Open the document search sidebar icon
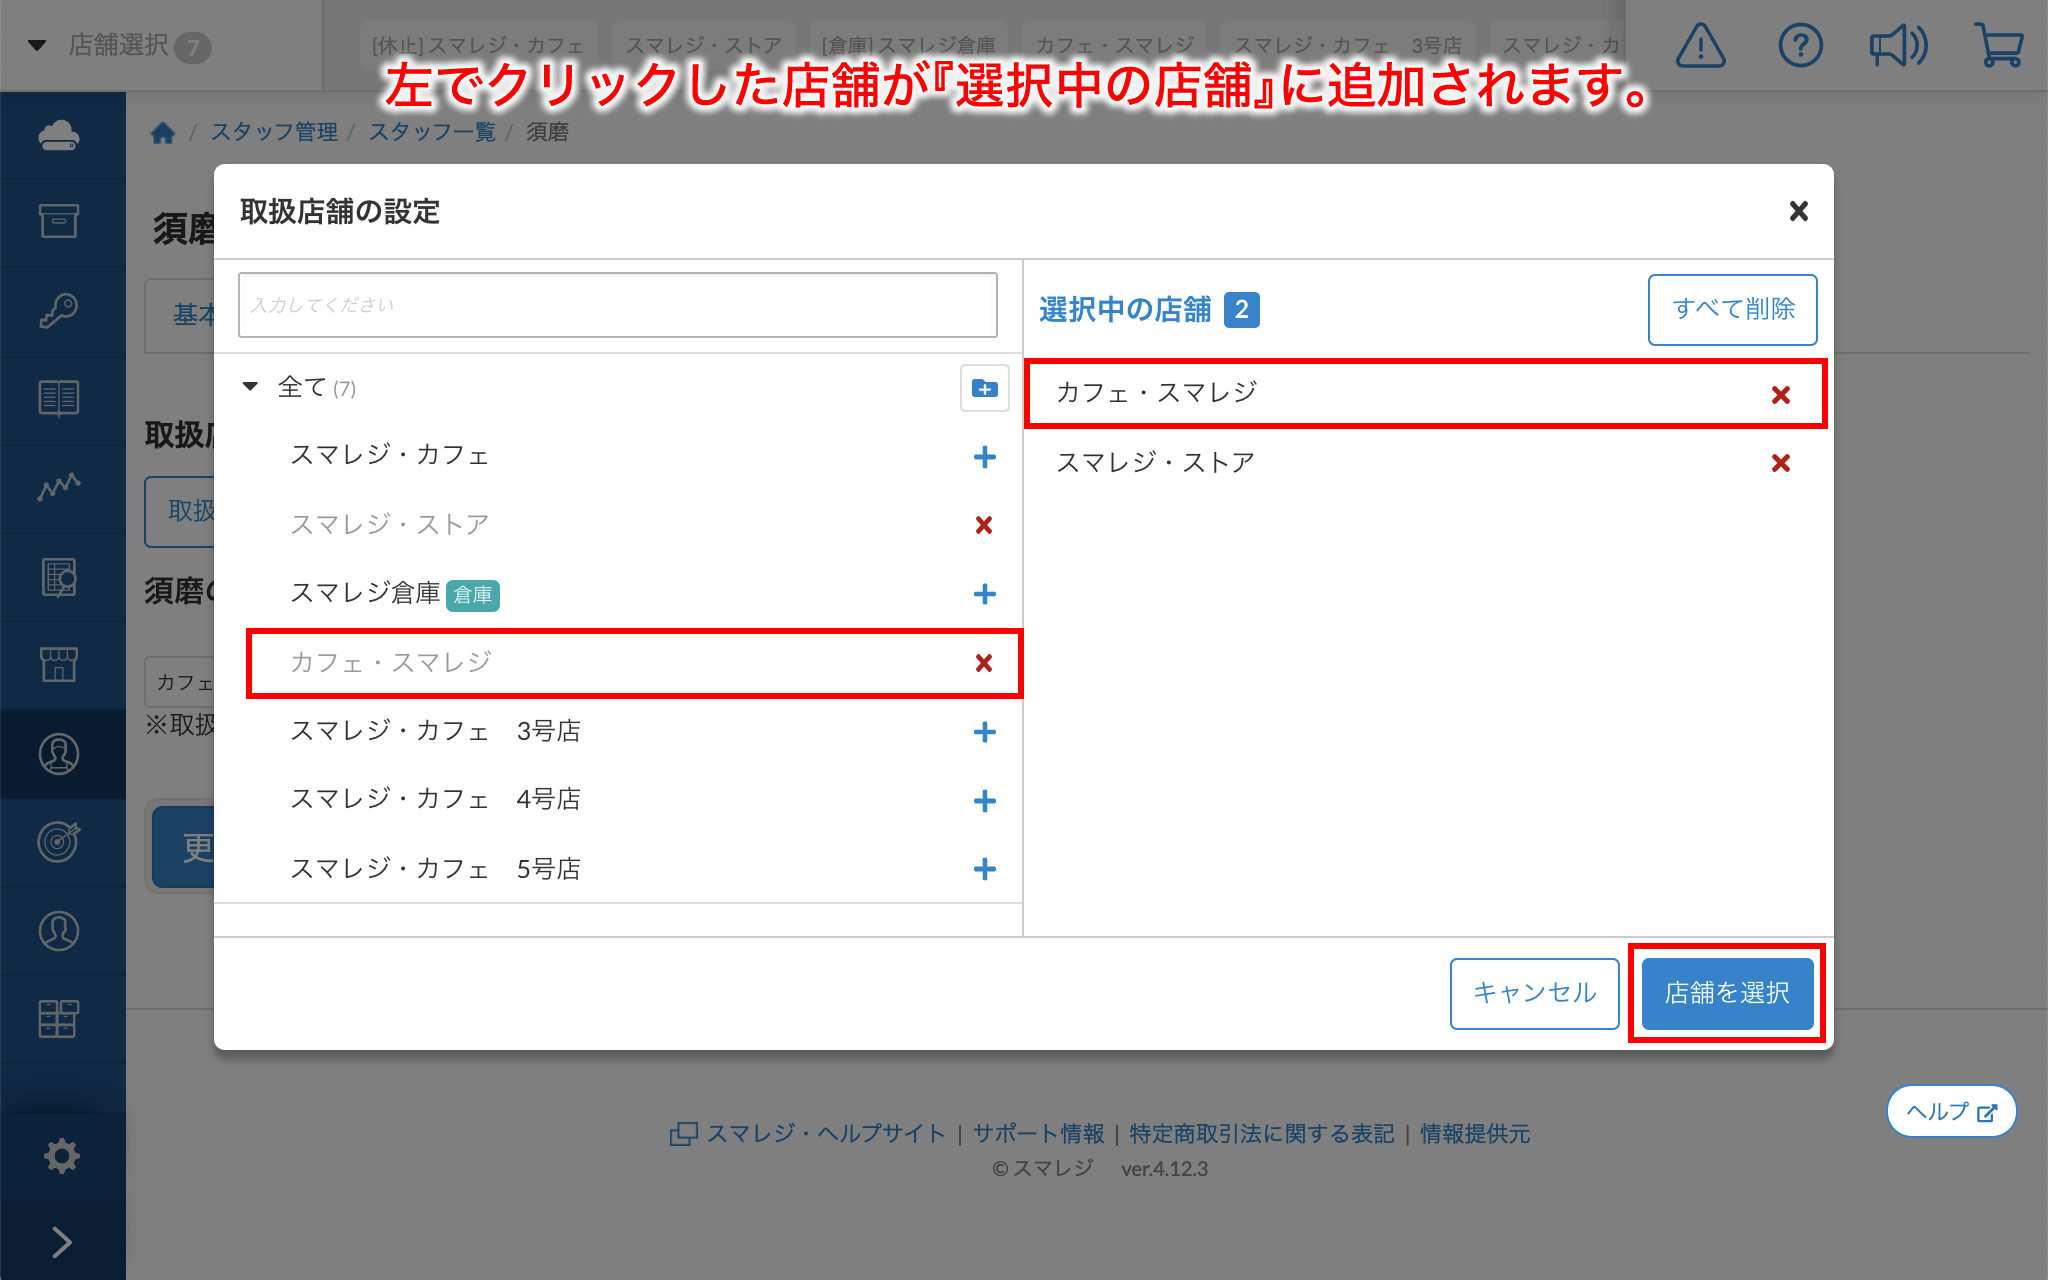 tap(59, 577)
